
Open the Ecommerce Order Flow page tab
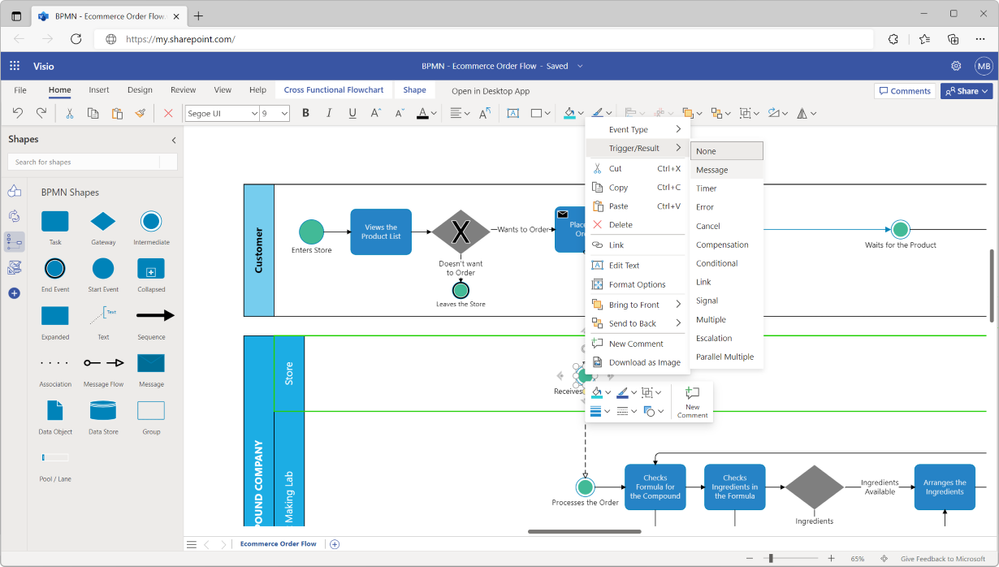coord(278,544)
